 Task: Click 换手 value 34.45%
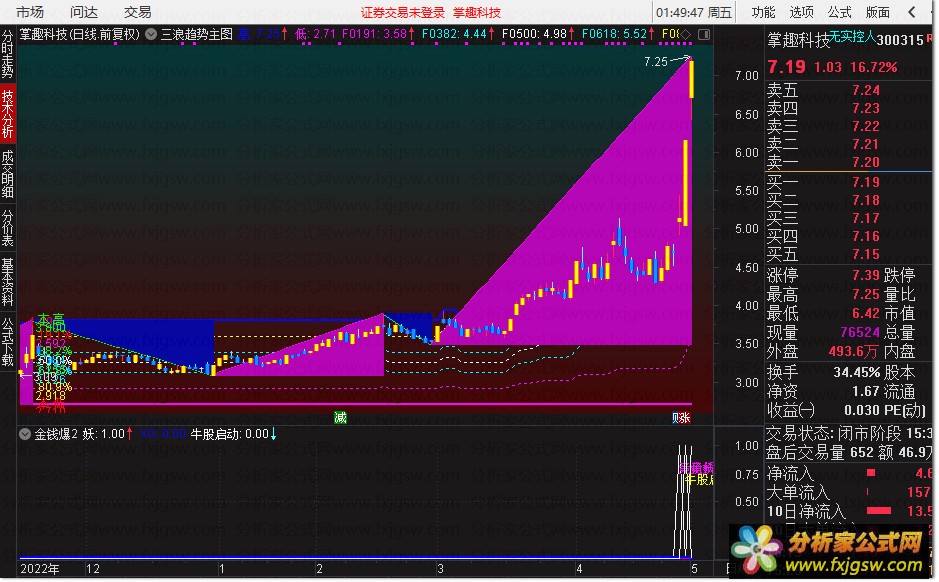pos(857,372)
